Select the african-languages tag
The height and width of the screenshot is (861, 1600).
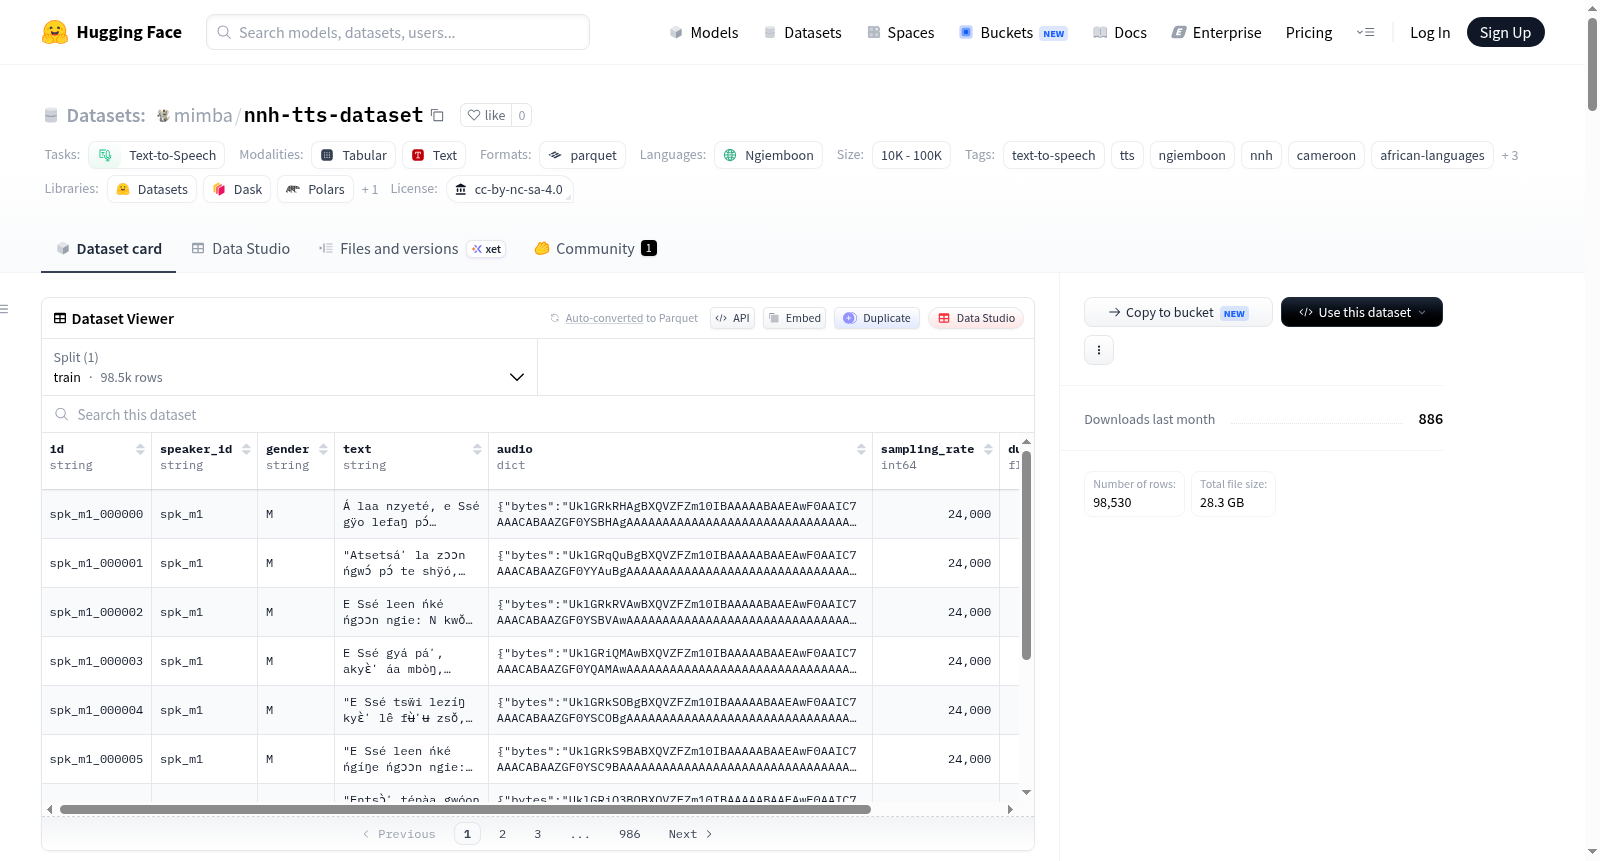pos(1432,155)
